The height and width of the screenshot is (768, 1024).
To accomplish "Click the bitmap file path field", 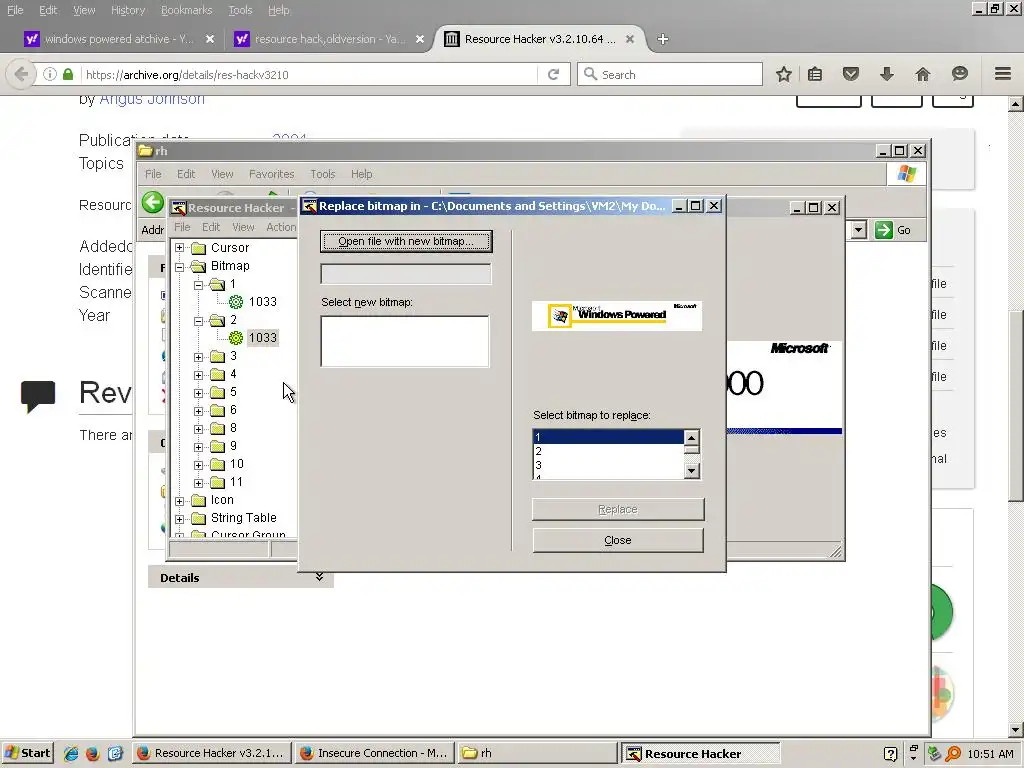I will point(406,274).
